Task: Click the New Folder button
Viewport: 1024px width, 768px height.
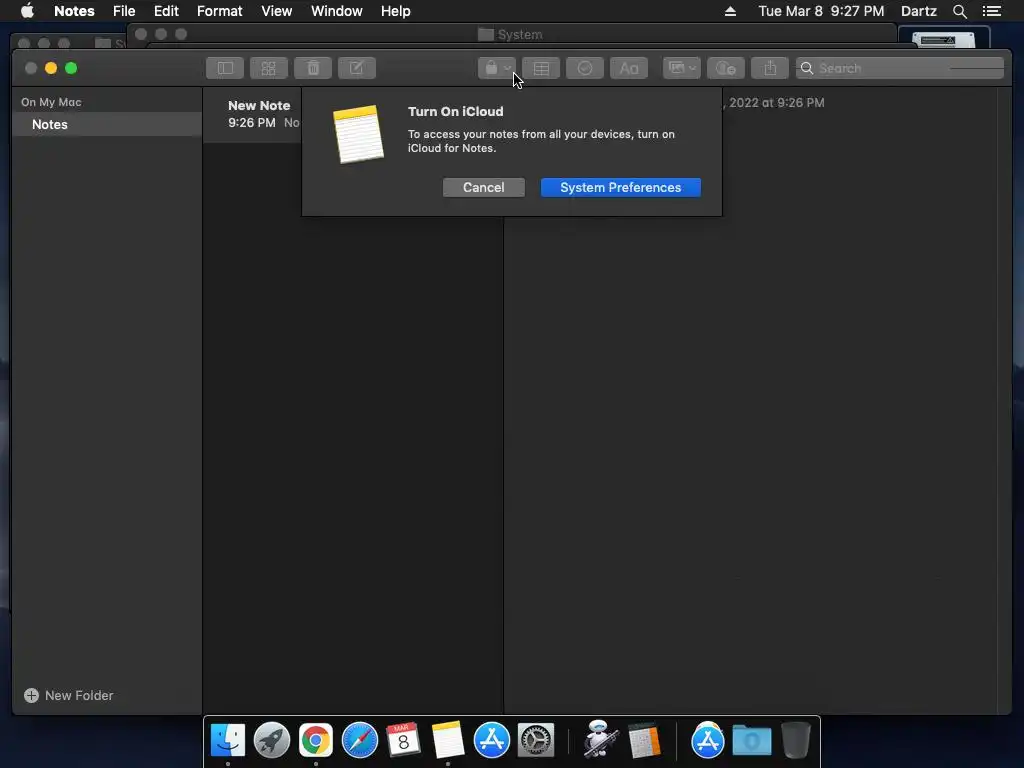Action: (x=69, y=696)
